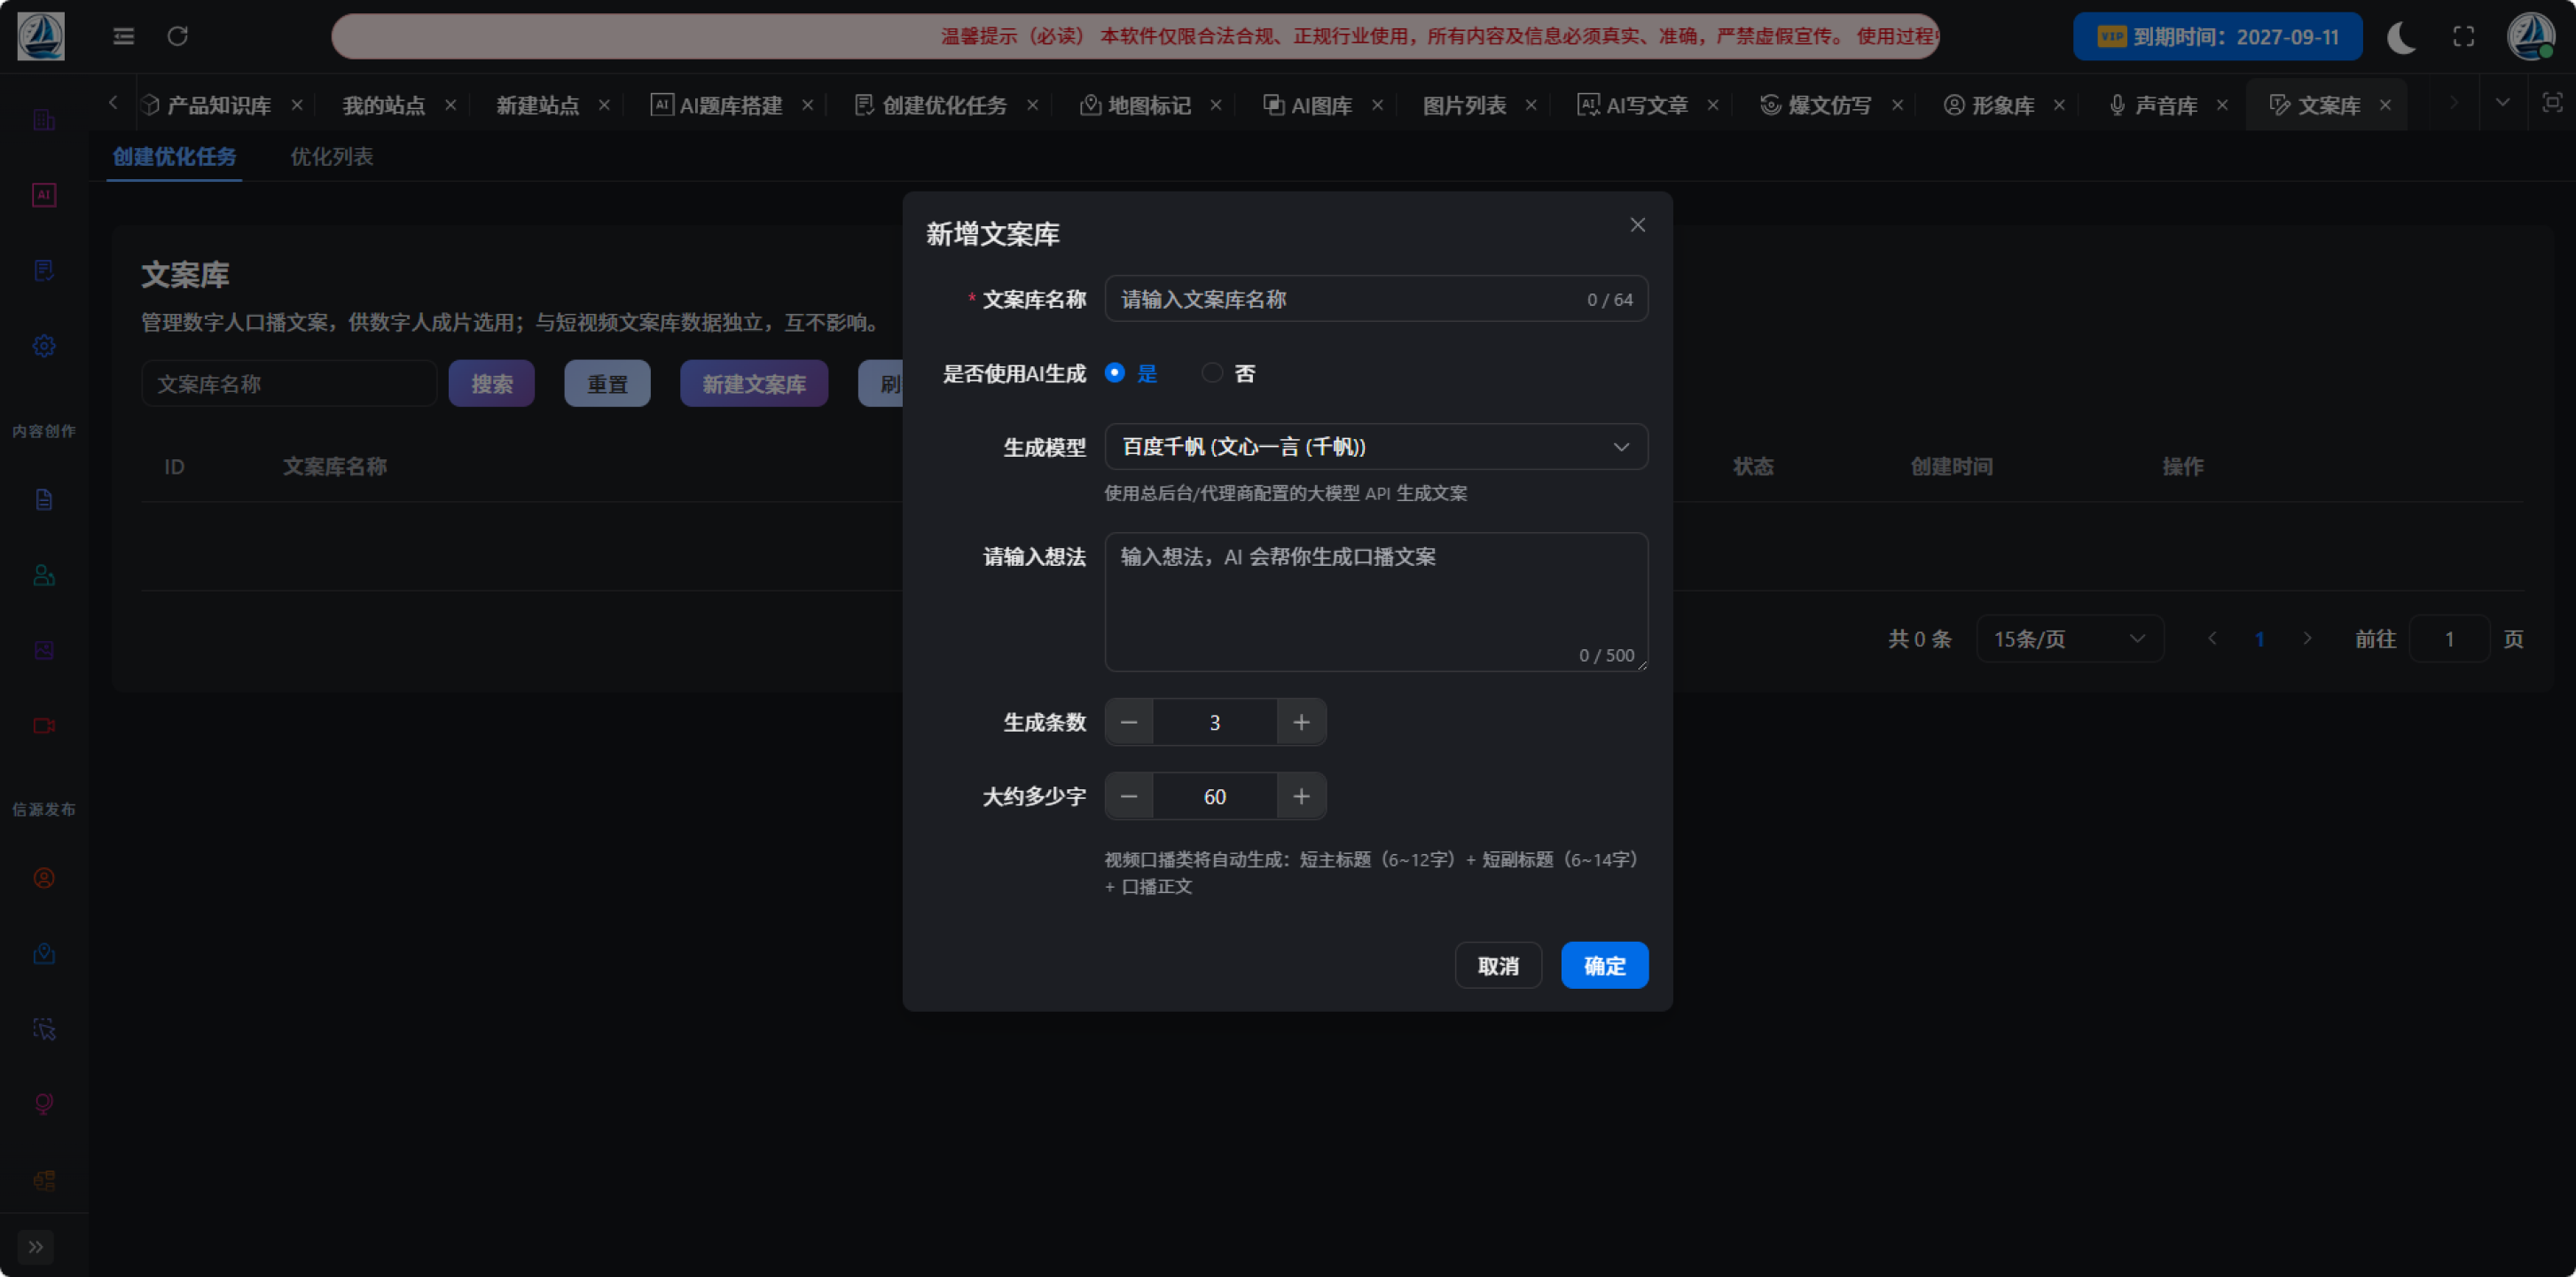2576x1277 pixels.
Task: Open the 15条/页 page size dropdown
Action: click(2069, 639)
